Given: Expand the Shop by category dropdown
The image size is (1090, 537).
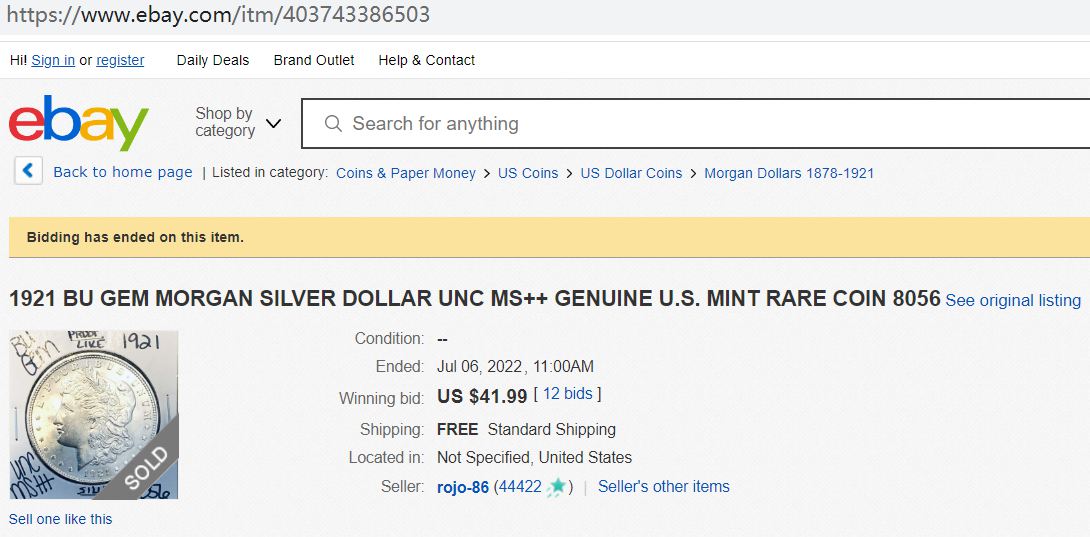Looking at the screenshot, I should point(238,123).
